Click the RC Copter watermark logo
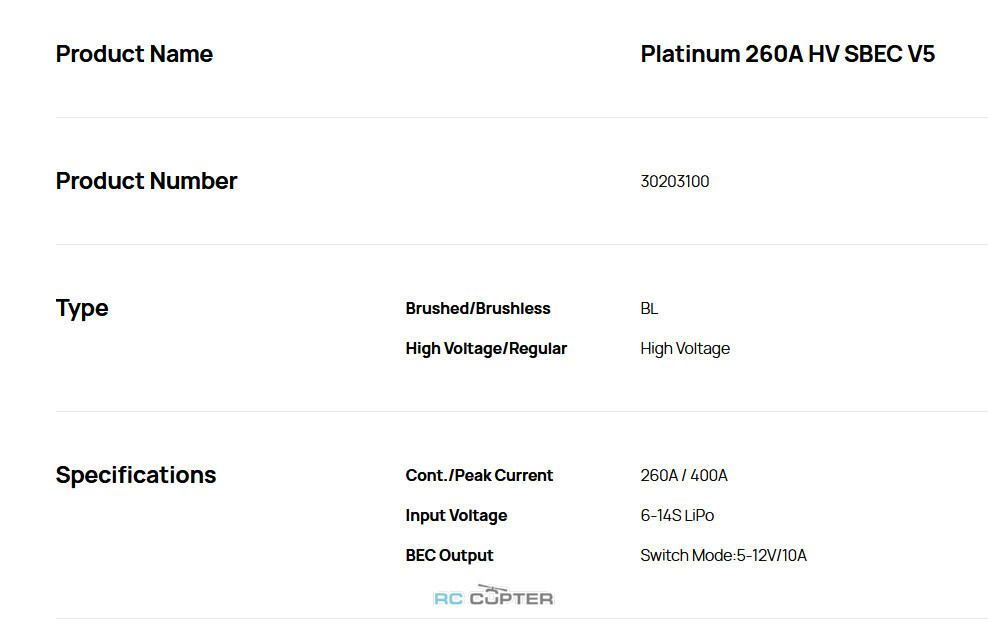 493,595
